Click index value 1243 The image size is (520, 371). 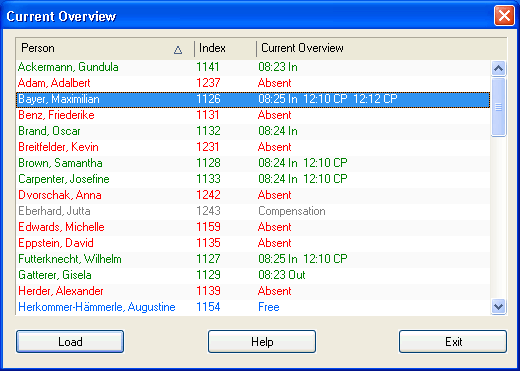coord(208,211)
